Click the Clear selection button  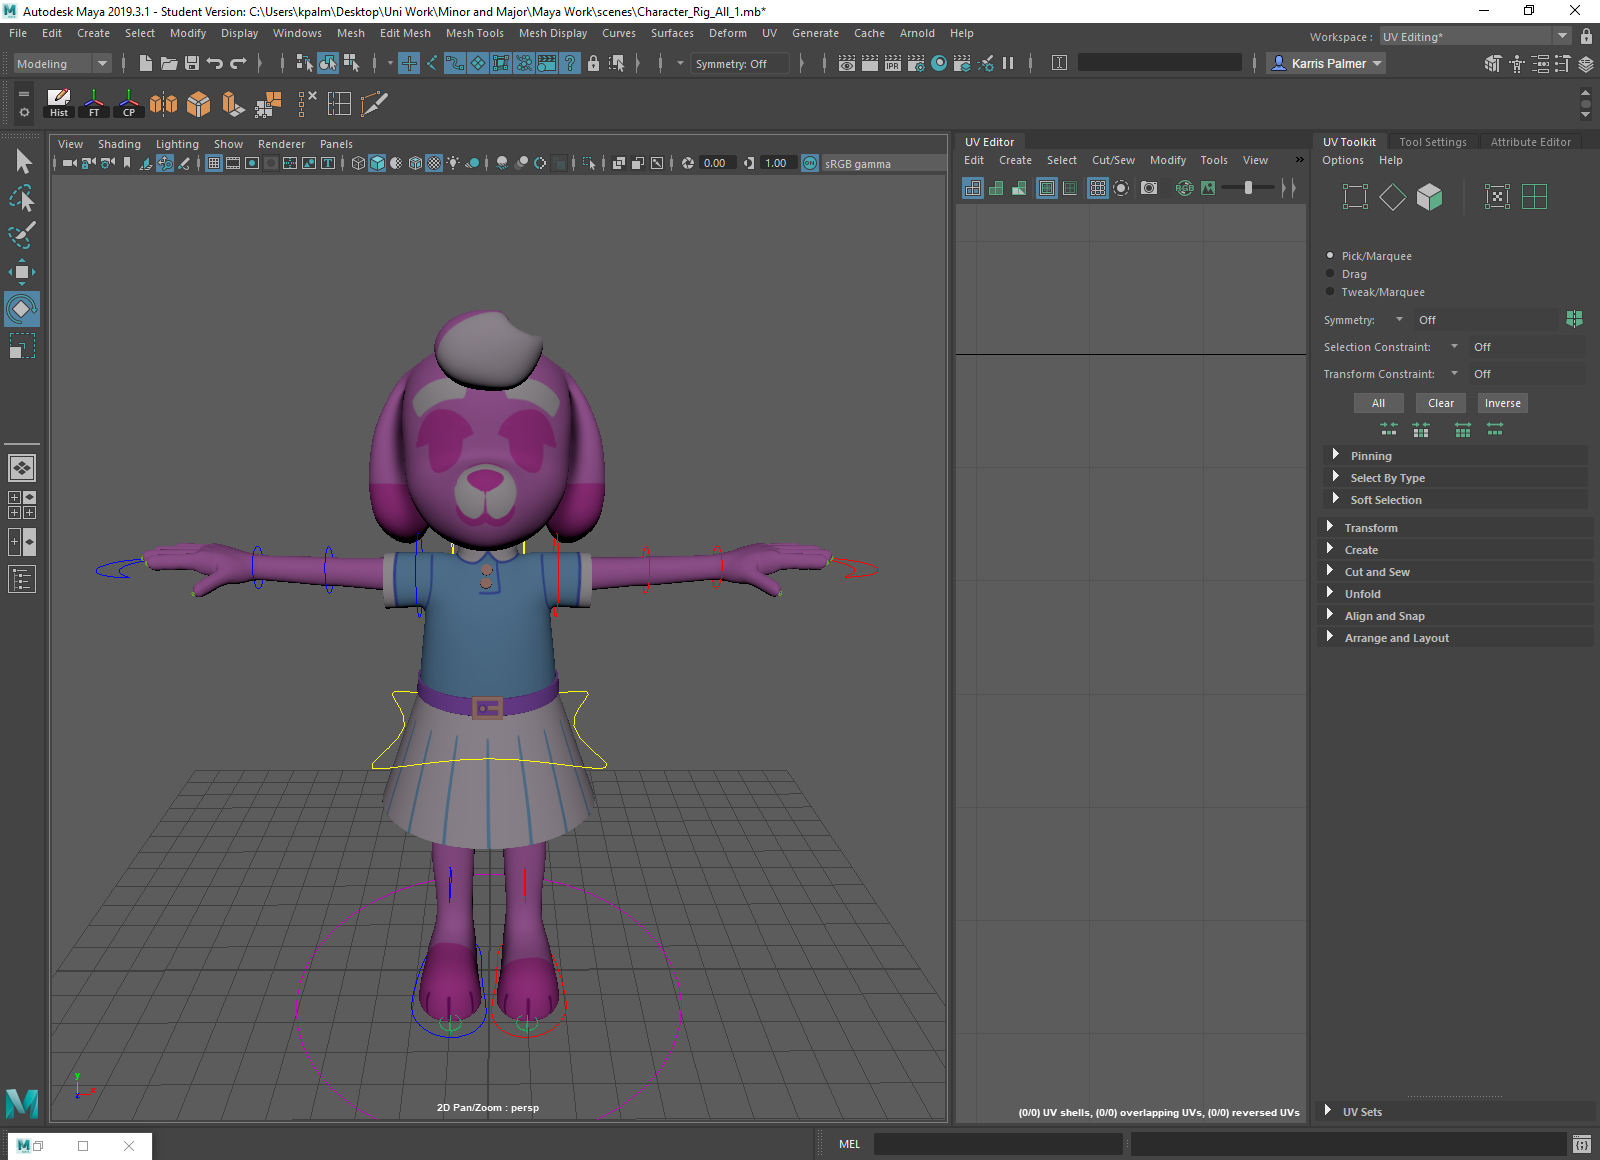pyautogui.click(x=1440, y=403)
